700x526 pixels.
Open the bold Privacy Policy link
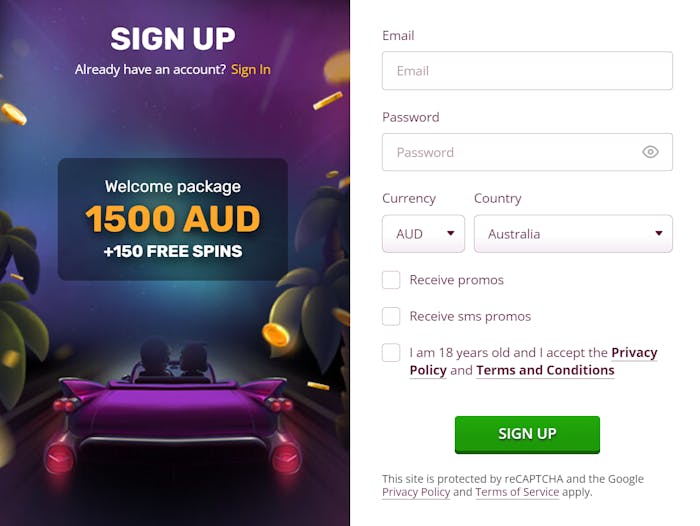(634, 353)
